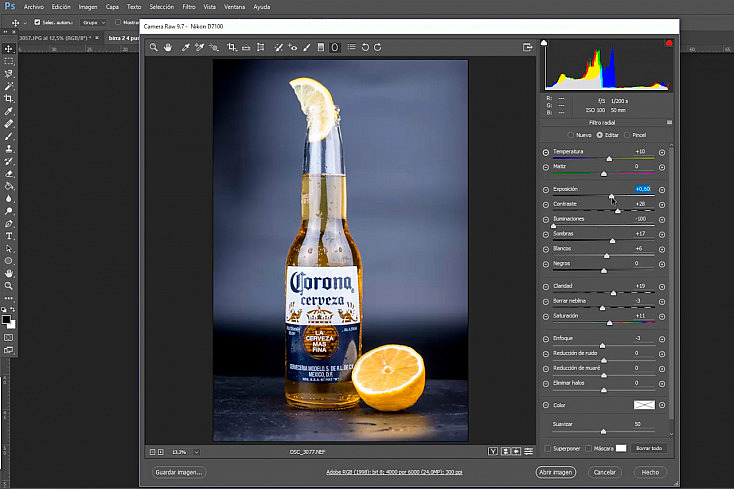This screenshot has height=489, width=734.
Task: Open preview preferences sliders icon
Action: coord(528,452)
